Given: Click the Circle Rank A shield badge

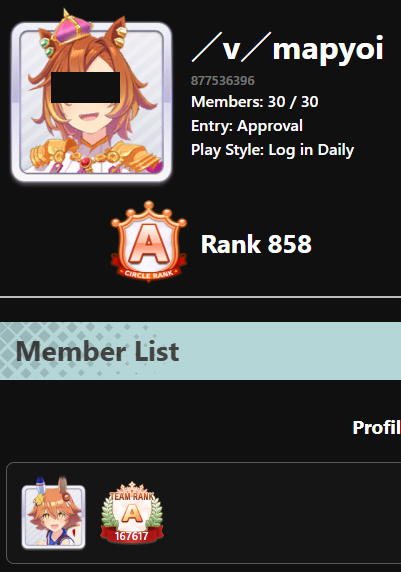Looking at the screenshot, I should click(149, 241).
